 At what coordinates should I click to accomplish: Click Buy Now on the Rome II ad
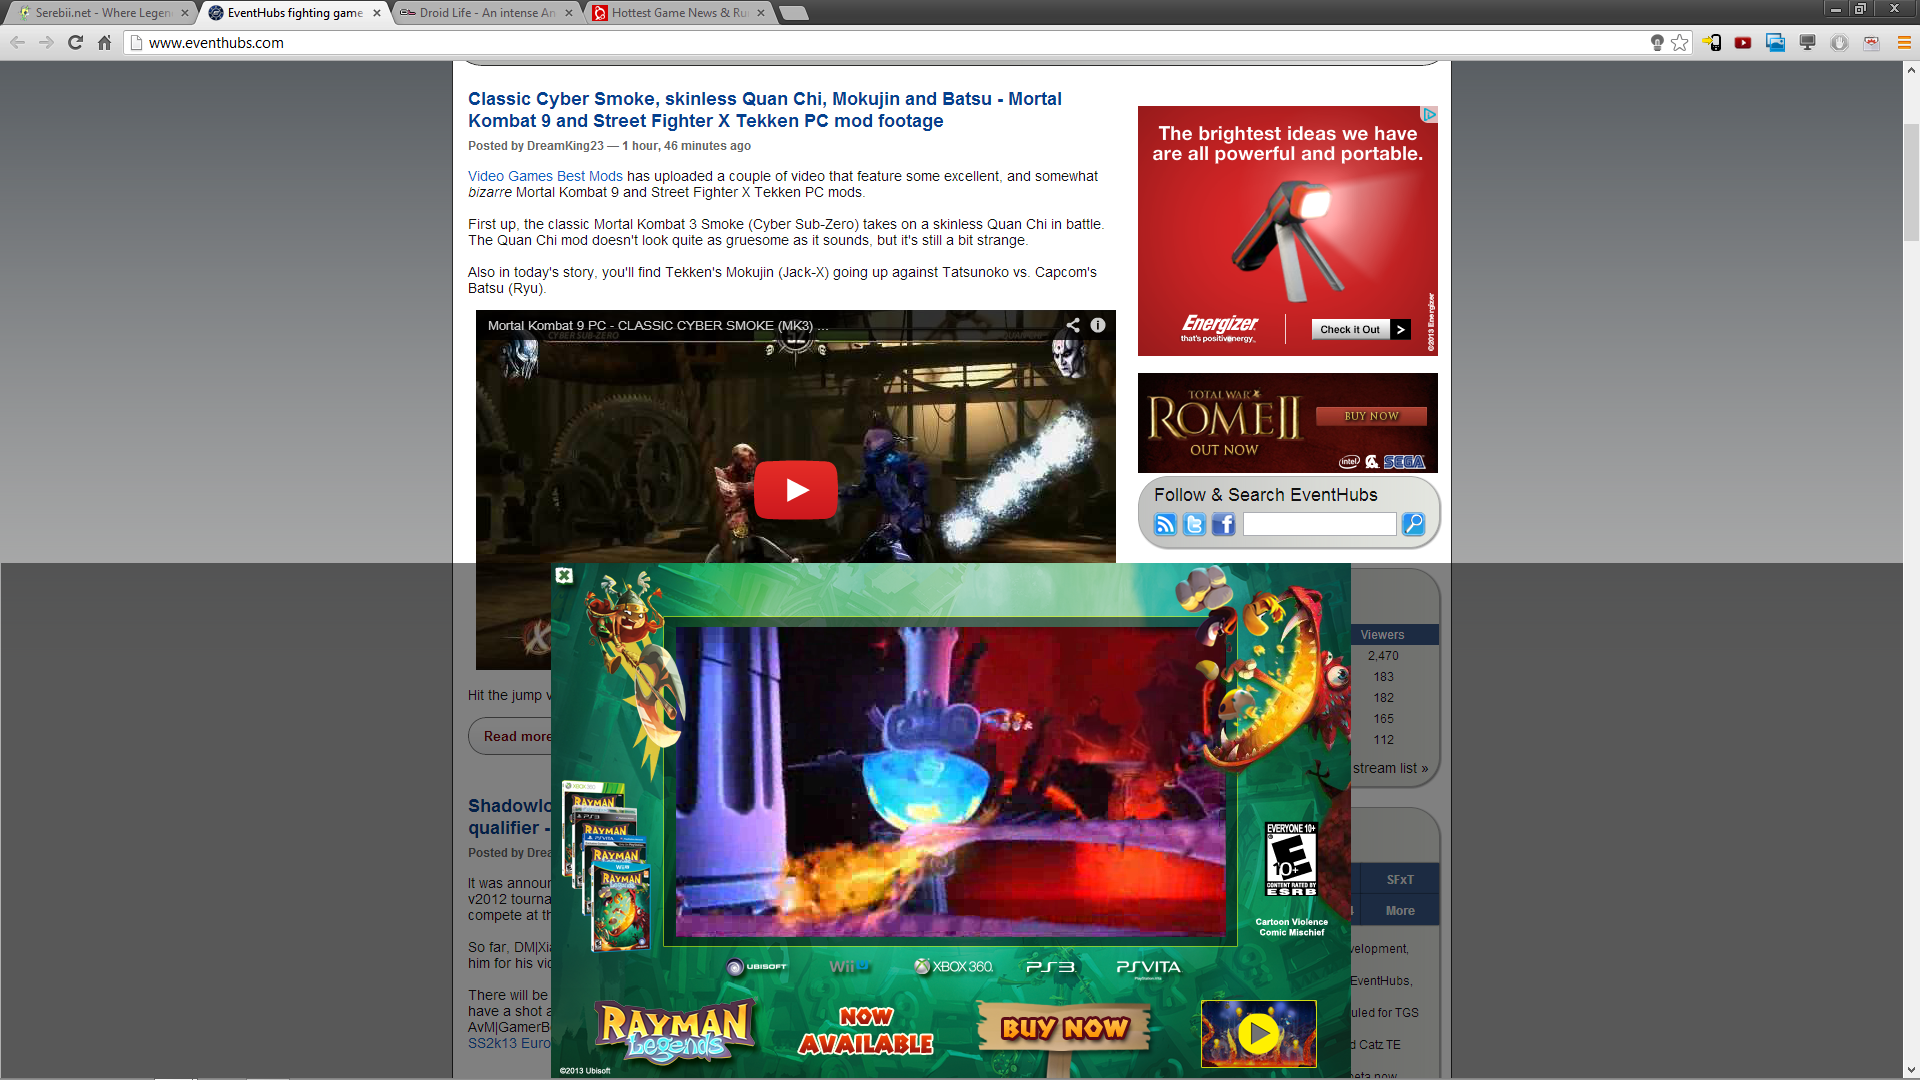(x=1371, y=416)
